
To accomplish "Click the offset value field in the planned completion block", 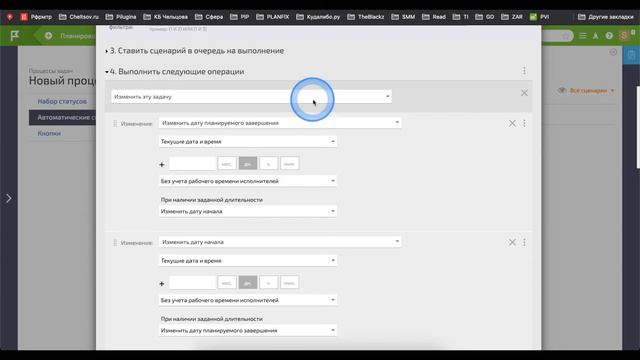I will point(192,164).
